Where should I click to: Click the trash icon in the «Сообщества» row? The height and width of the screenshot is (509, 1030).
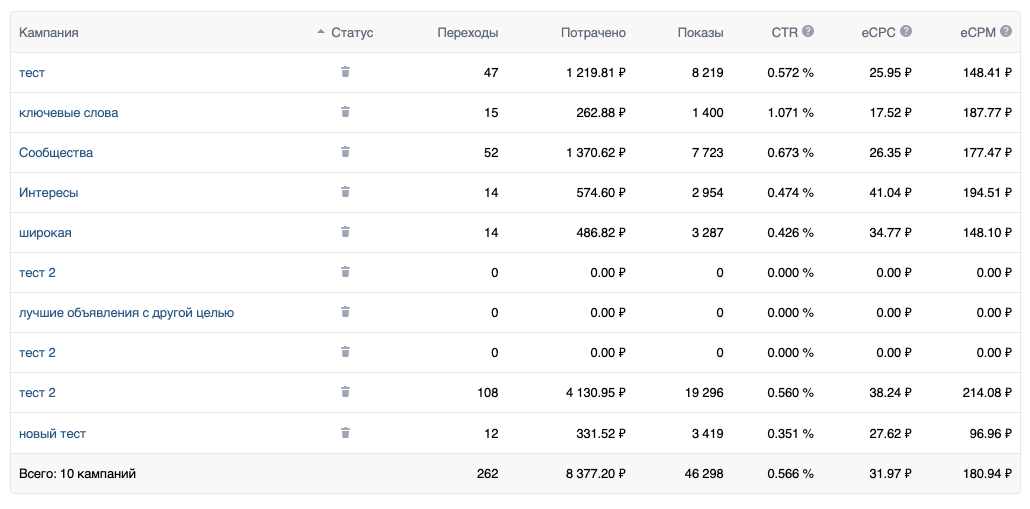(345, 152)
